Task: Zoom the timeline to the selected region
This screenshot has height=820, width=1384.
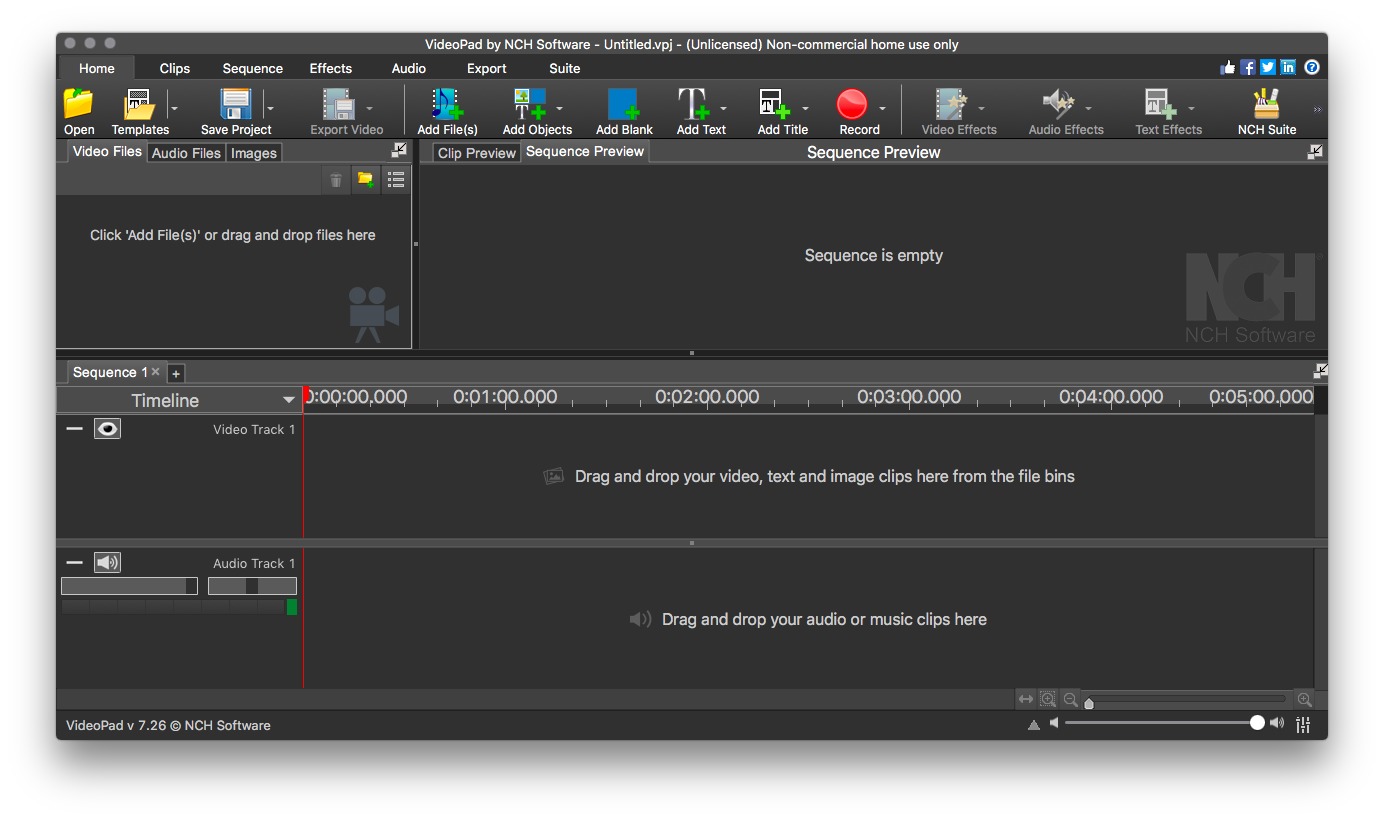Action: tap(1048, 700)
